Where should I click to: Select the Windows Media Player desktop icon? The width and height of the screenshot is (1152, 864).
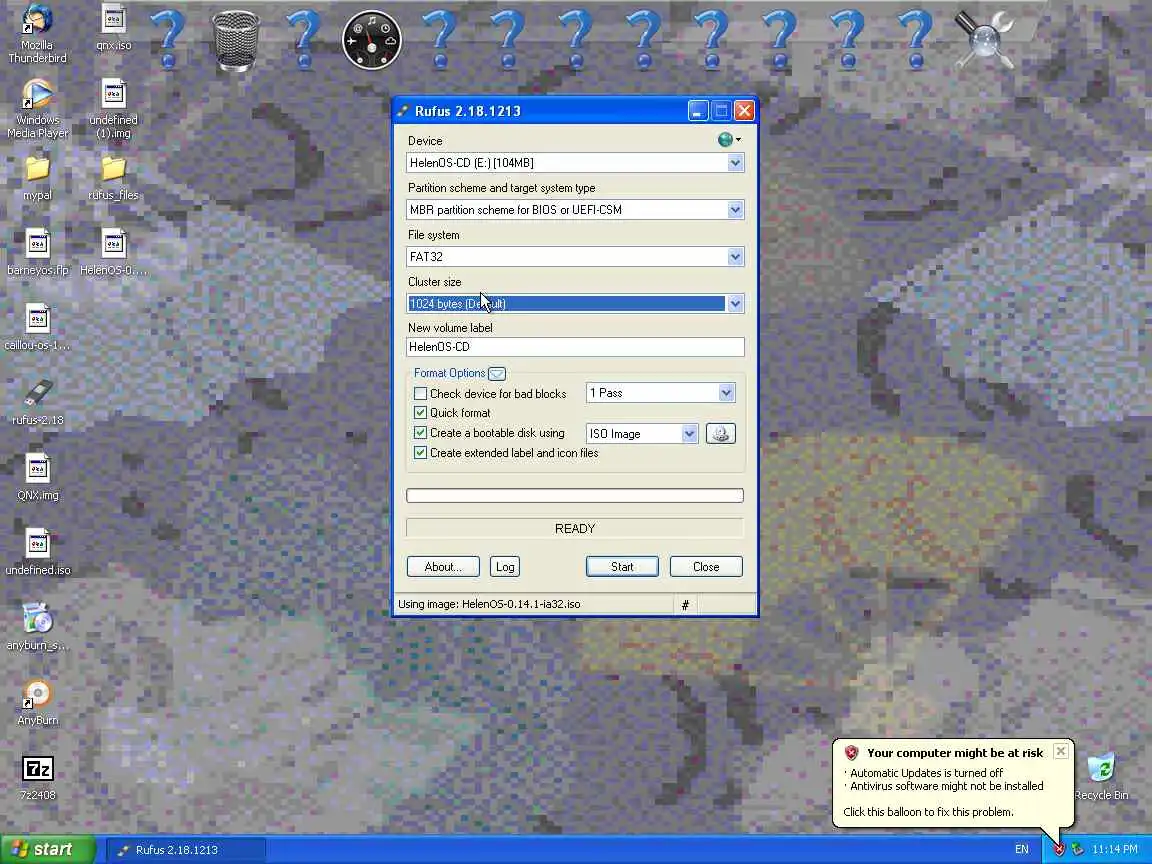tap(37, 109)
